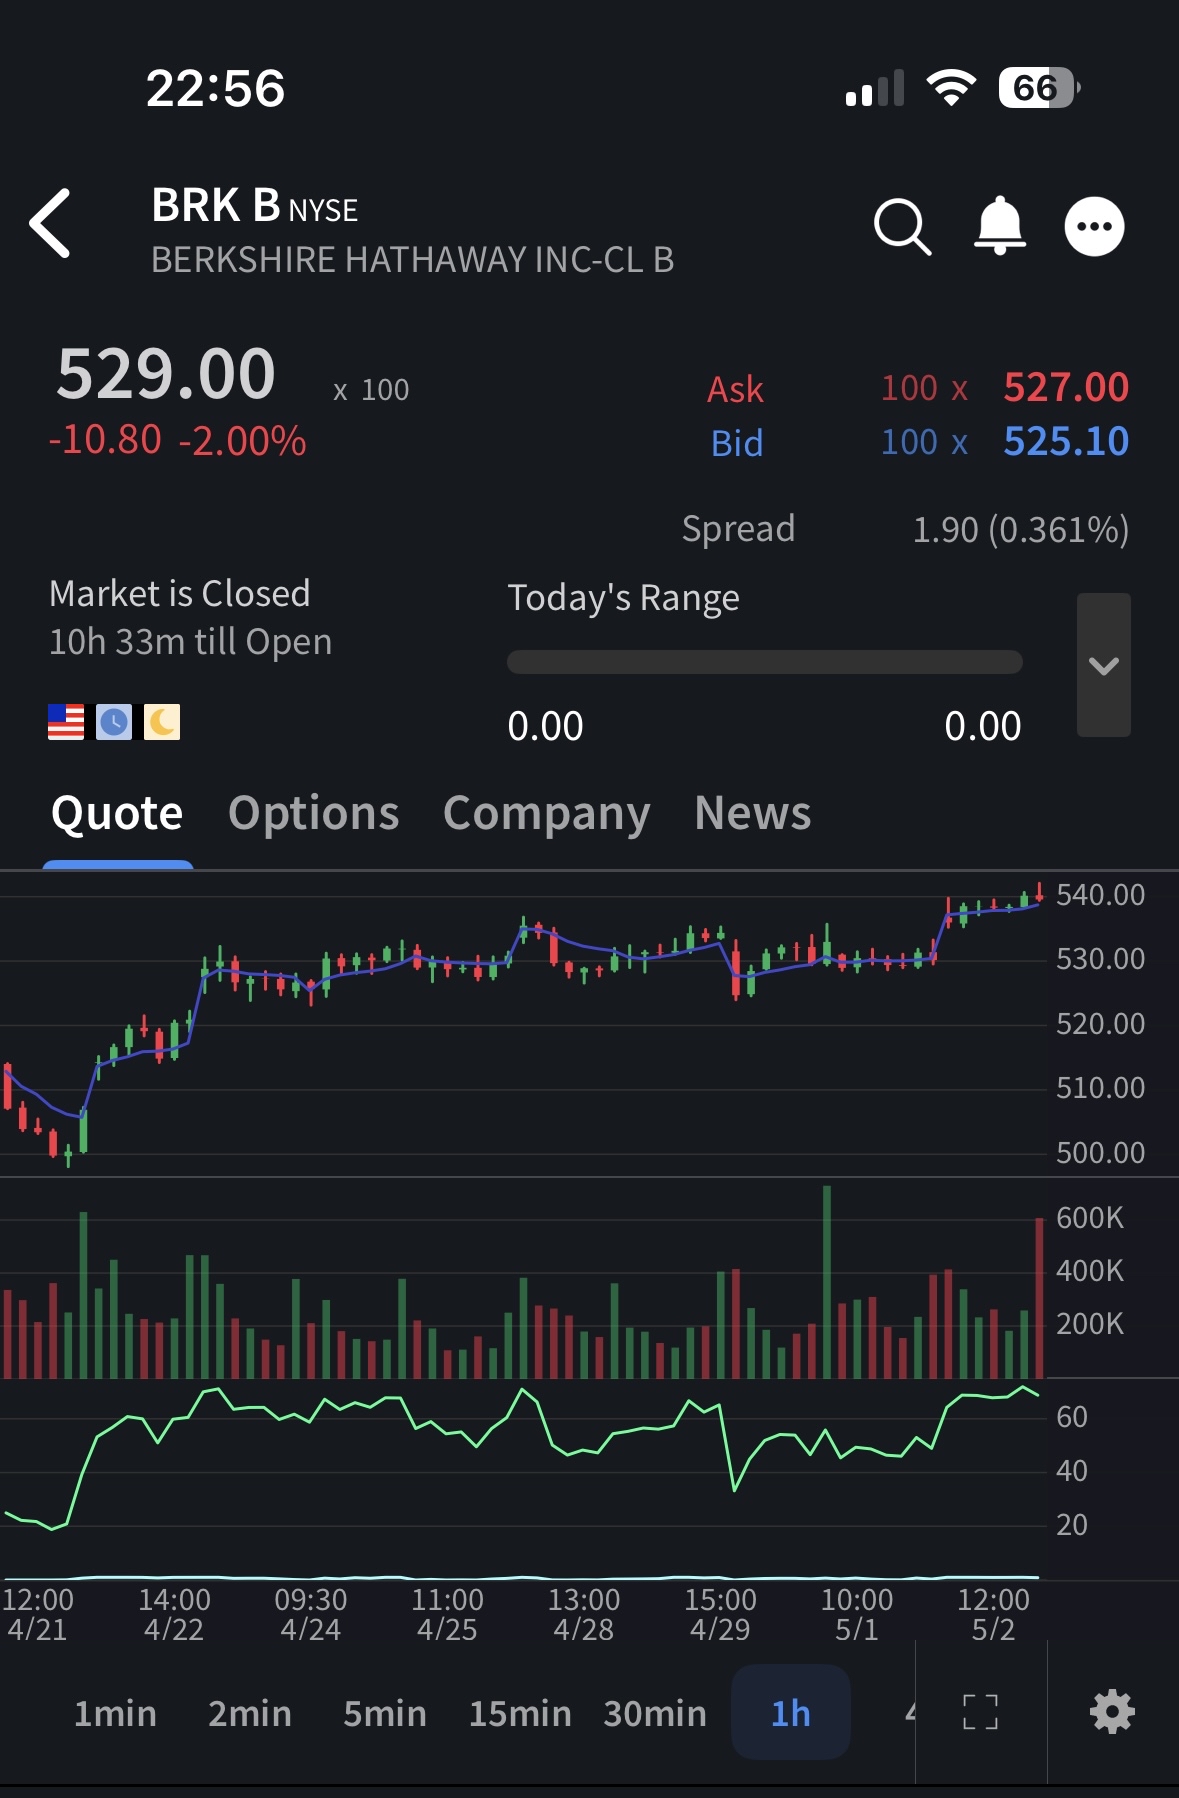The image size is (1179, 1798).
Task: Tap the Market is Closed status
Action: tap(180, 593)
